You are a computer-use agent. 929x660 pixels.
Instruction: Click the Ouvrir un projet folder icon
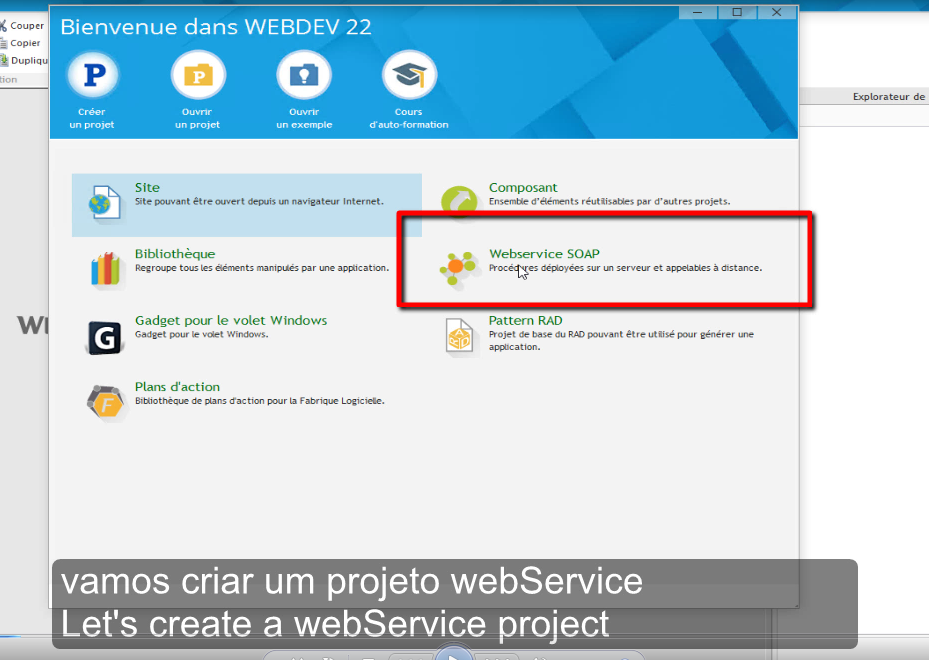tap(198, 75)
